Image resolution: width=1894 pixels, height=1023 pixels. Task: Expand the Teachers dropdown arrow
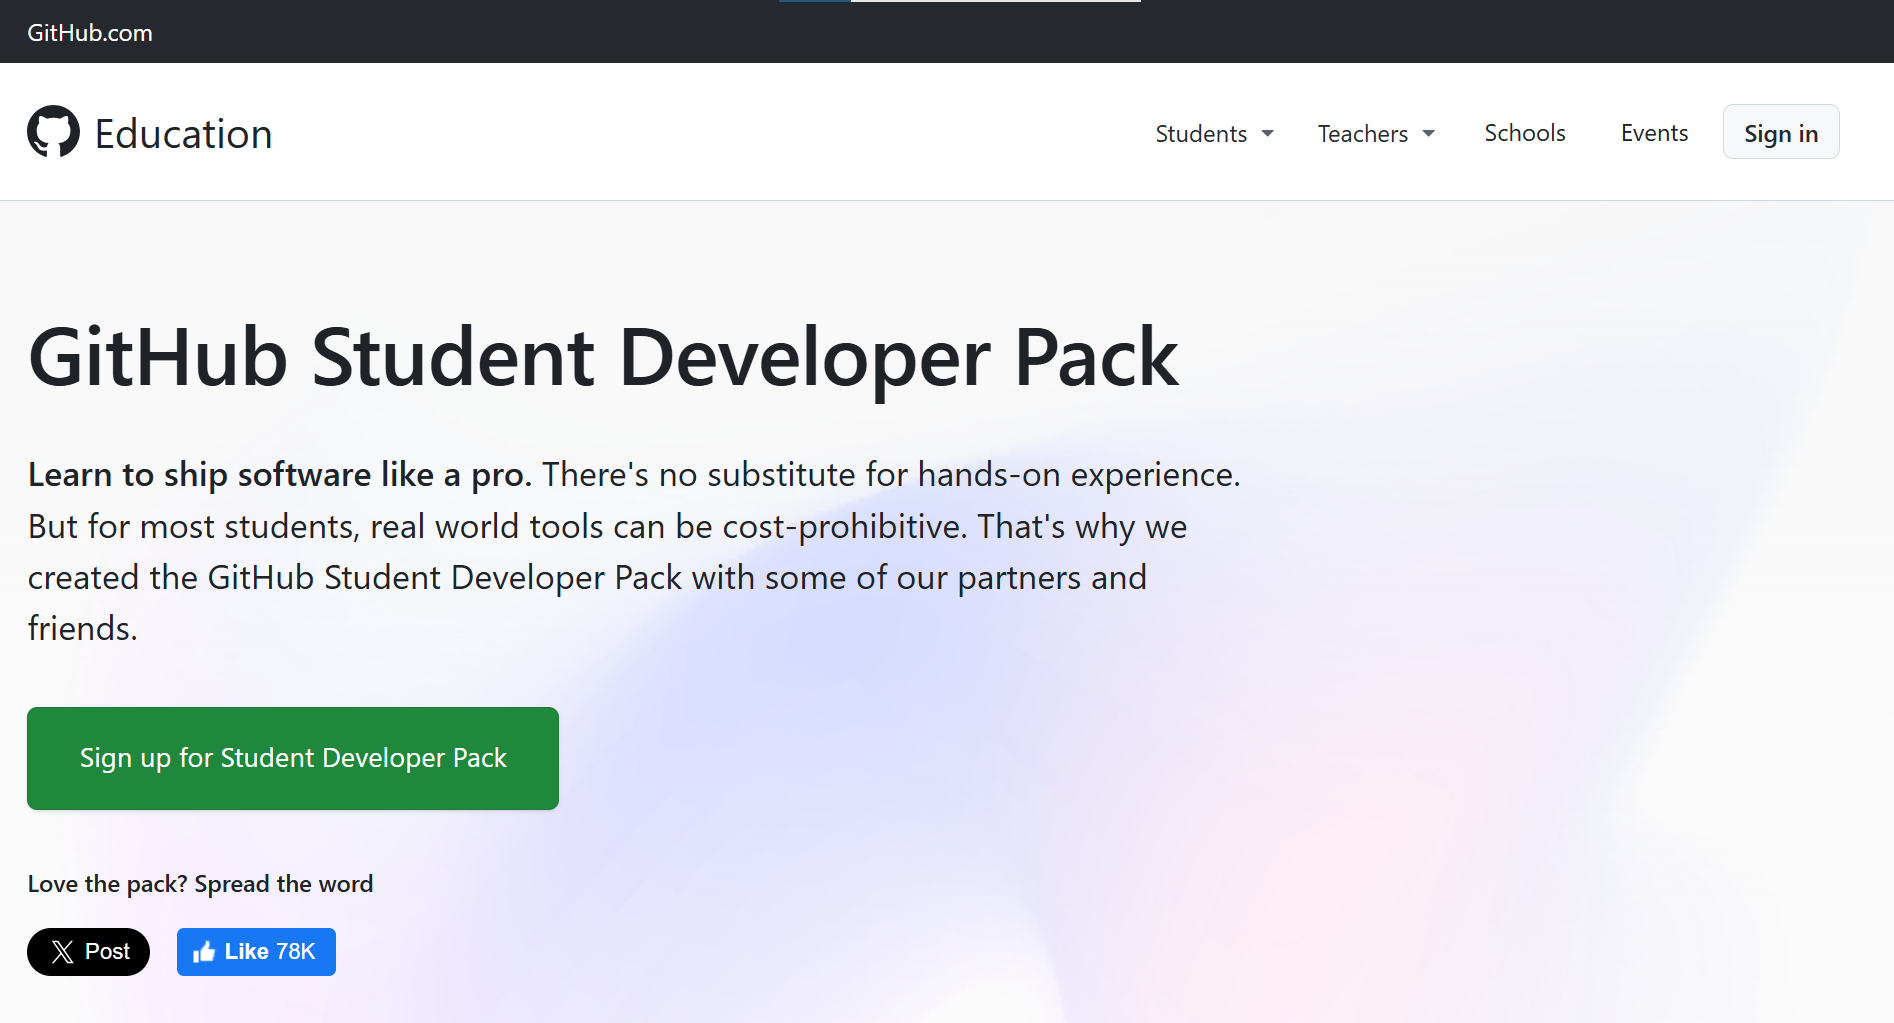click(1429, 134)
